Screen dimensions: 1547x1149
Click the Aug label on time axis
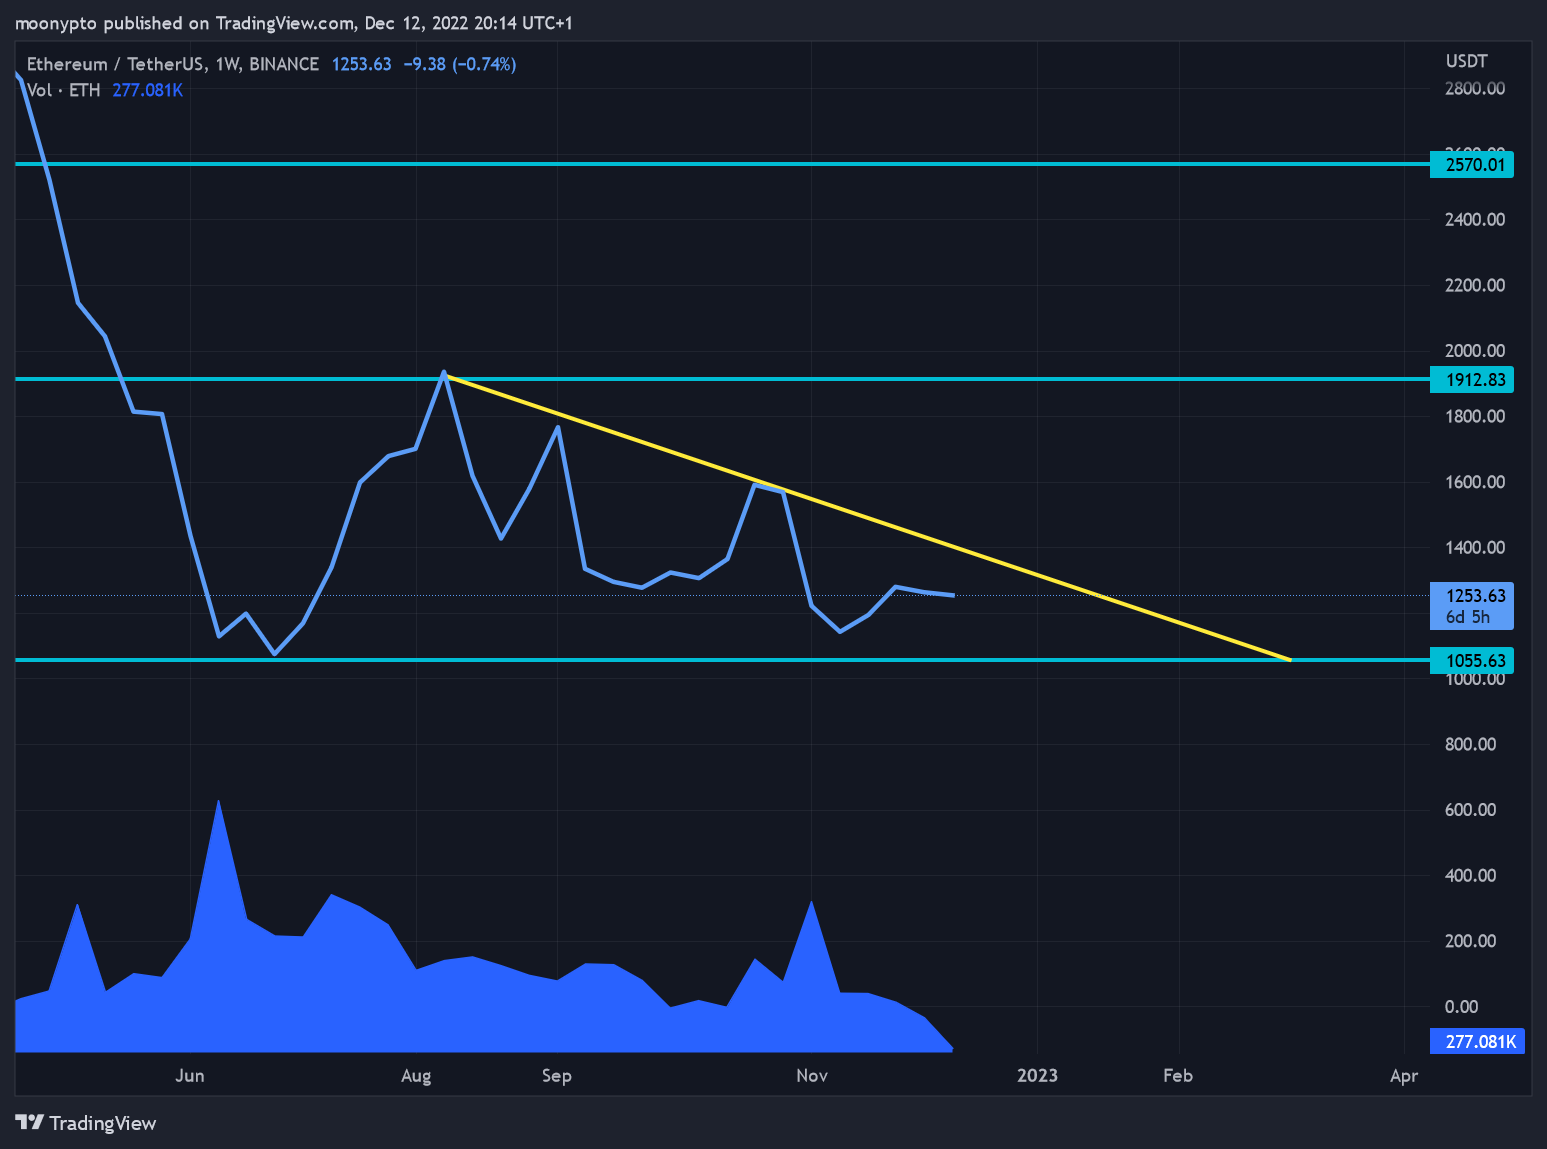tap(416, 1076)
